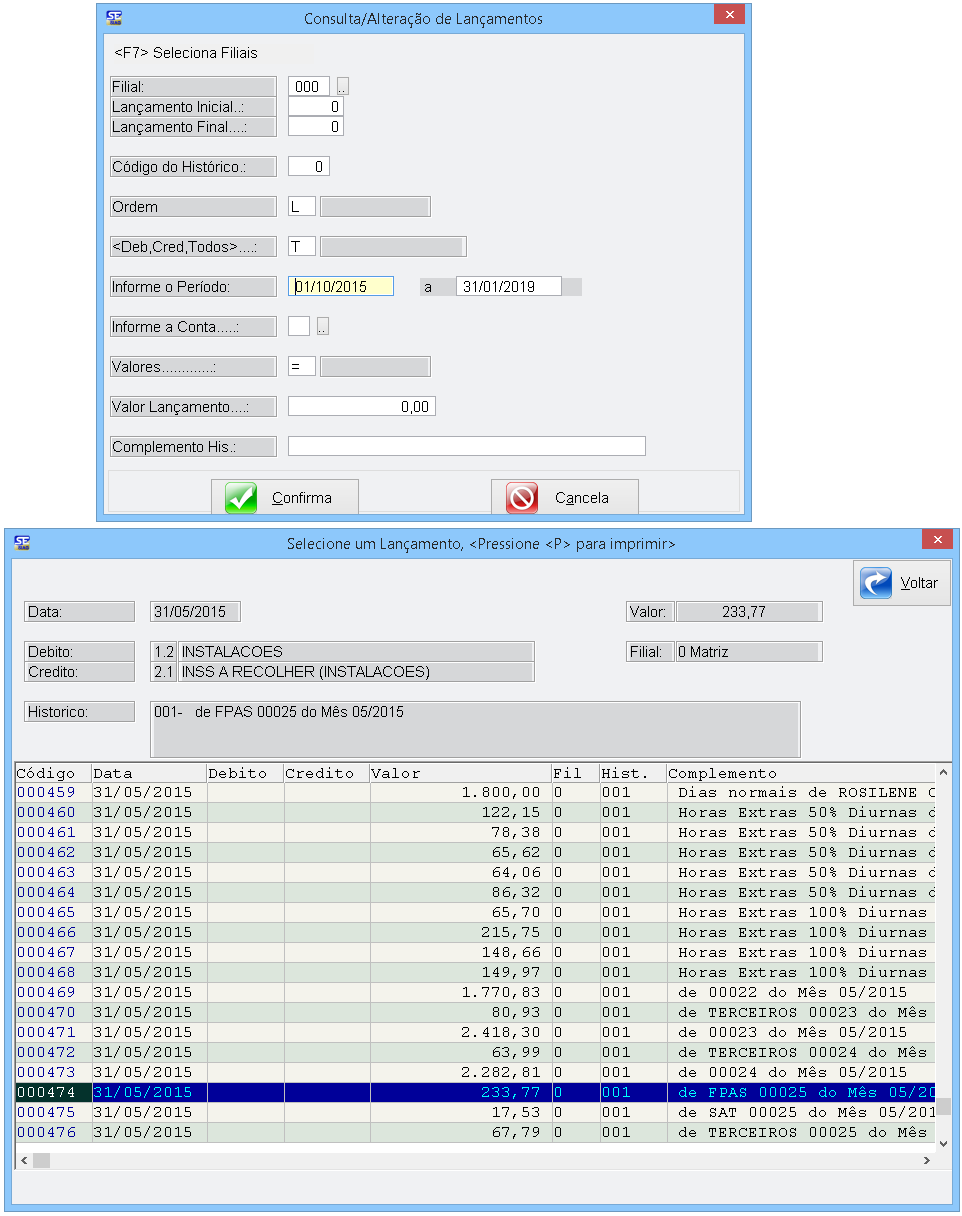962x1216 pixels.
Task: Click the green checkmark Confirma icon
Action: (x=241, y=498)
